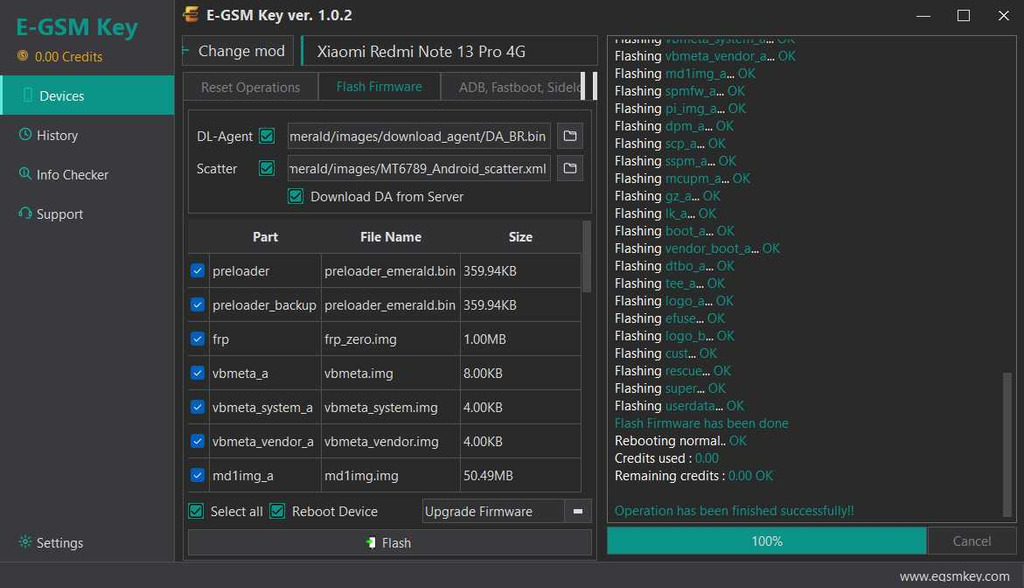Click the Part column header

(265, 237)
